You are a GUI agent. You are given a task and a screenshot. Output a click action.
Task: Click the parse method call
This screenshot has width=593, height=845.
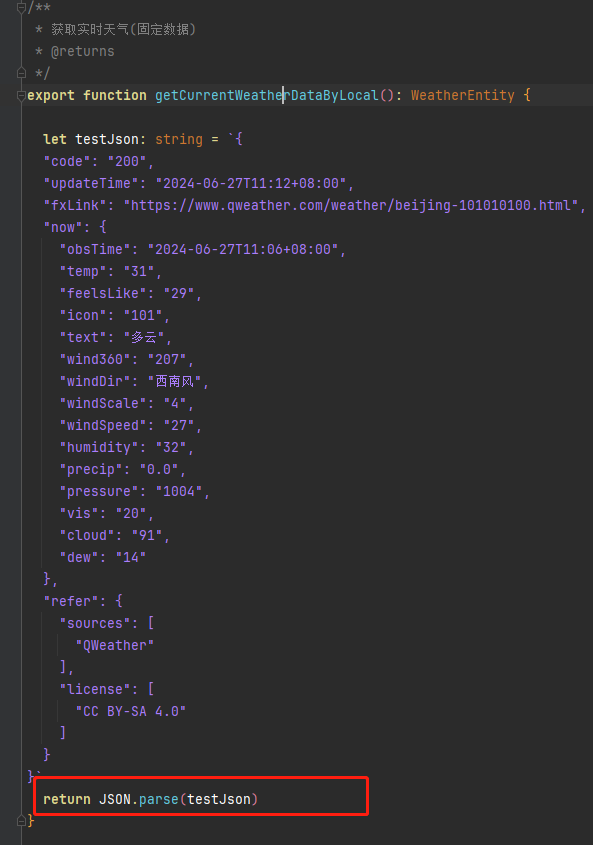[158, 799]
